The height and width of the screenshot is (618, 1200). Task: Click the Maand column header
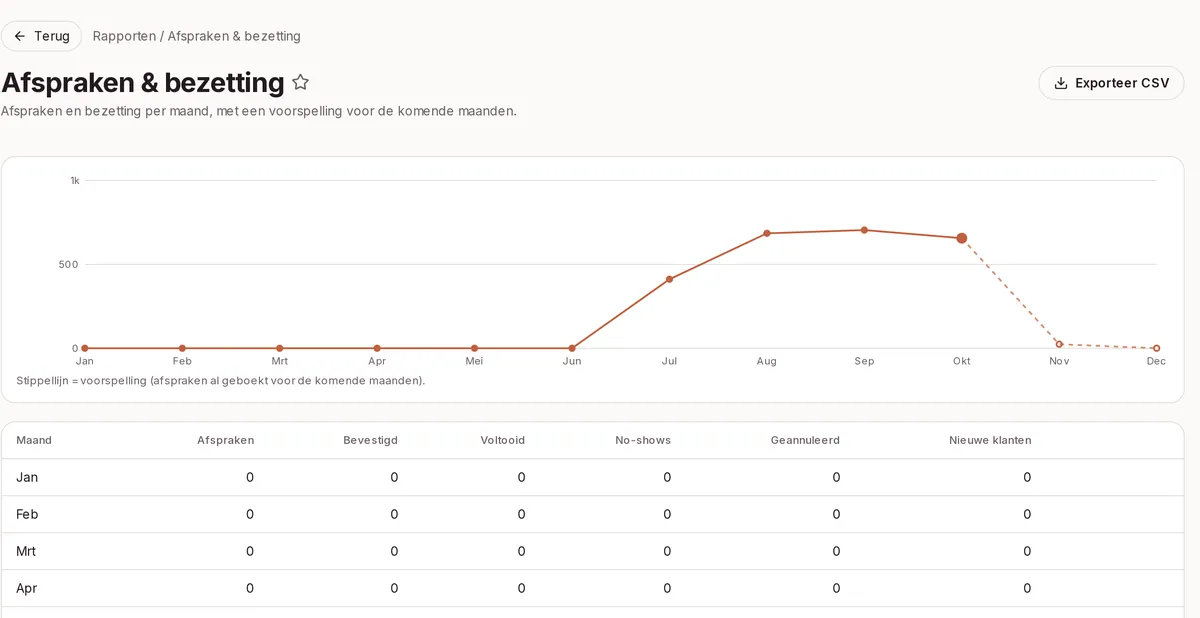[x=34, y=440]
